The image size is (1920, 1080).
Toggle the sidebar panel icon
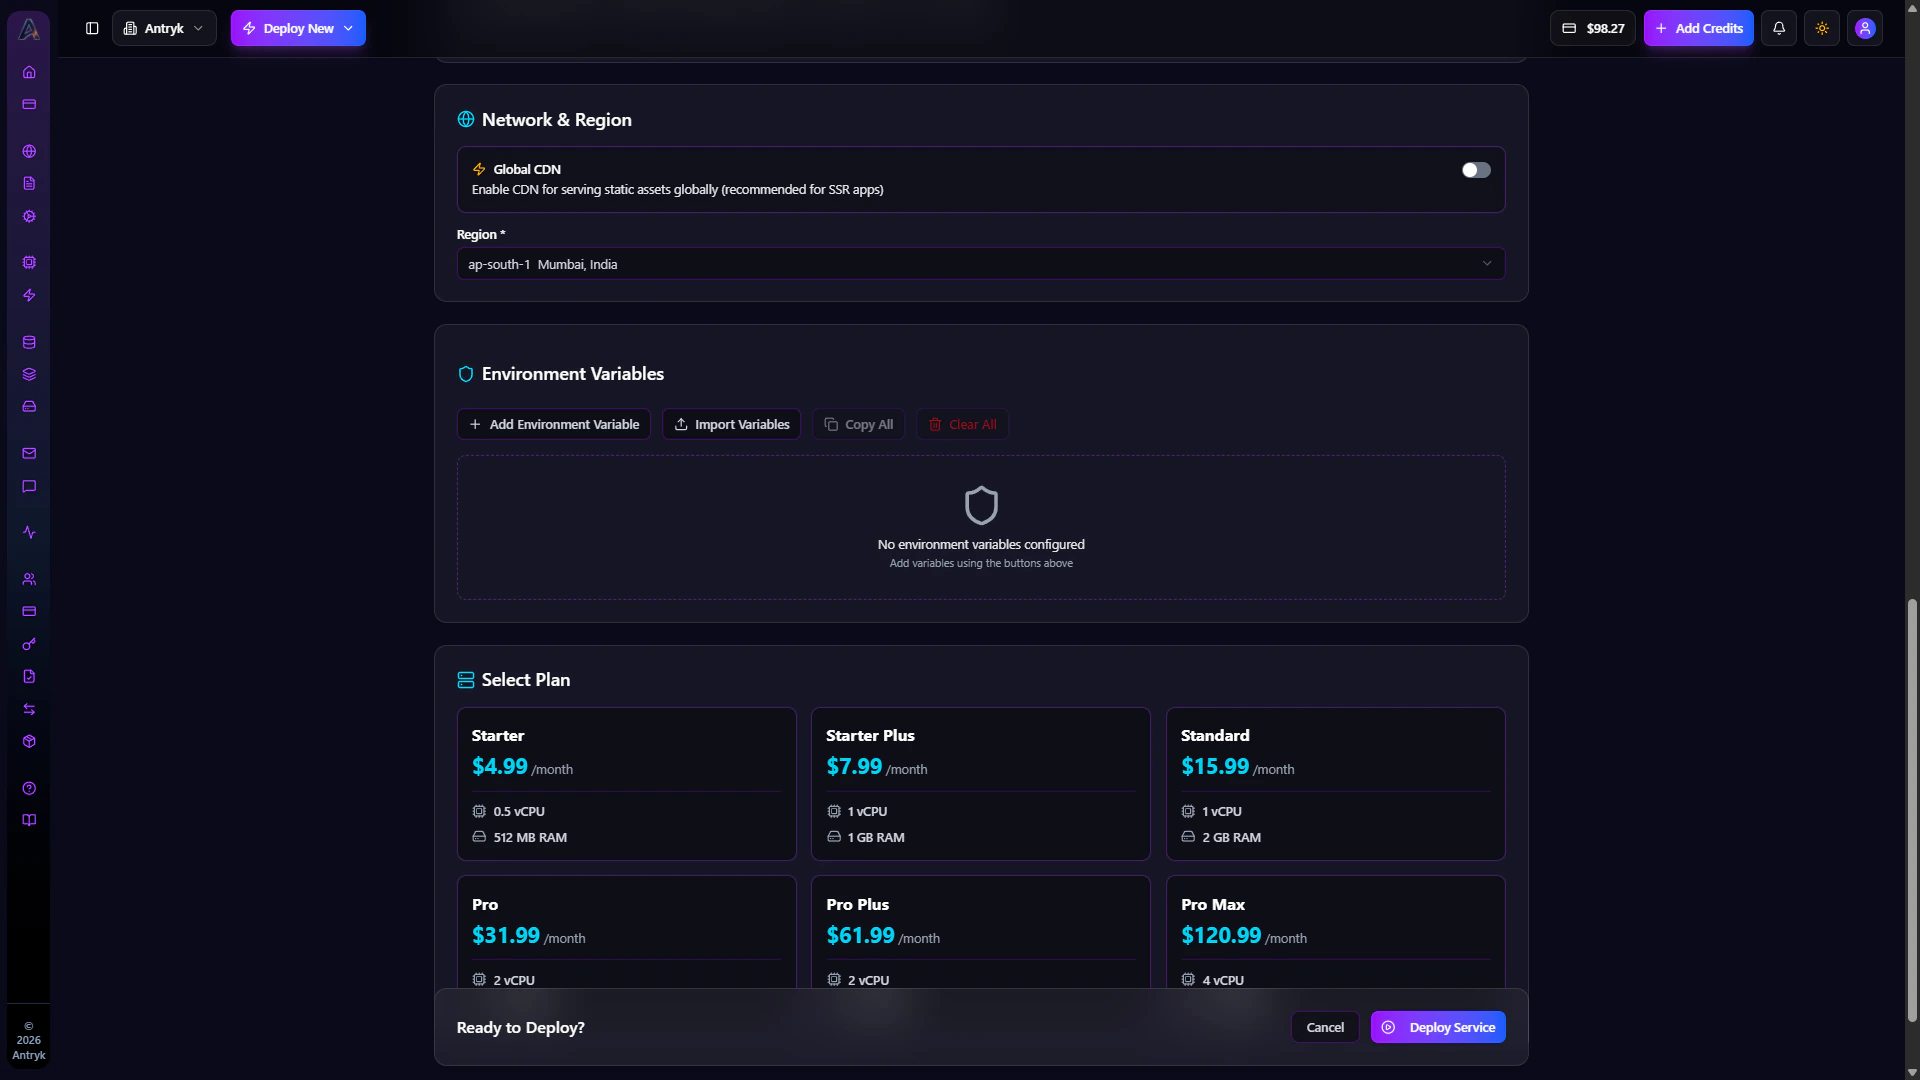pos(92,28)
